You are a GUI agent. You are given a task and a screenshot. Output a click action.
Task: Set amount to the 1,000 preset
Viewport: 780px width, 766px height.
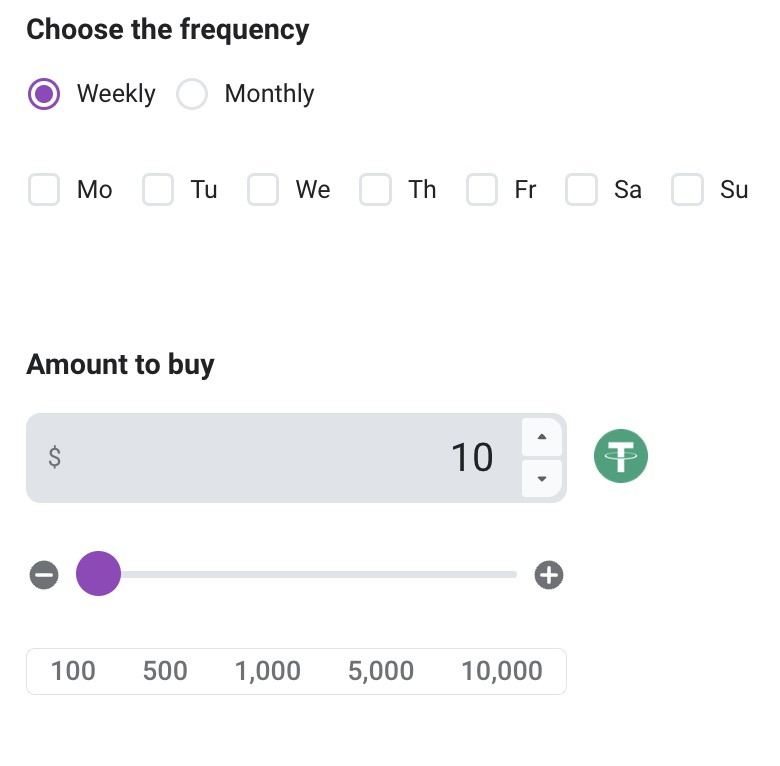pos(268,671)
